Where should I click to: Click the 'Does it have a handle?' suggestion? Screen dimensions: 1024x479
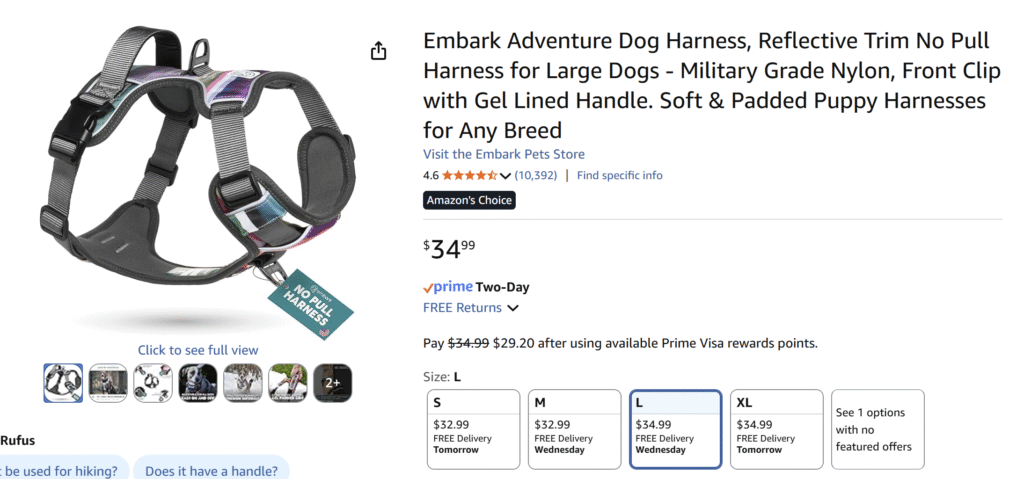point(211,470)
